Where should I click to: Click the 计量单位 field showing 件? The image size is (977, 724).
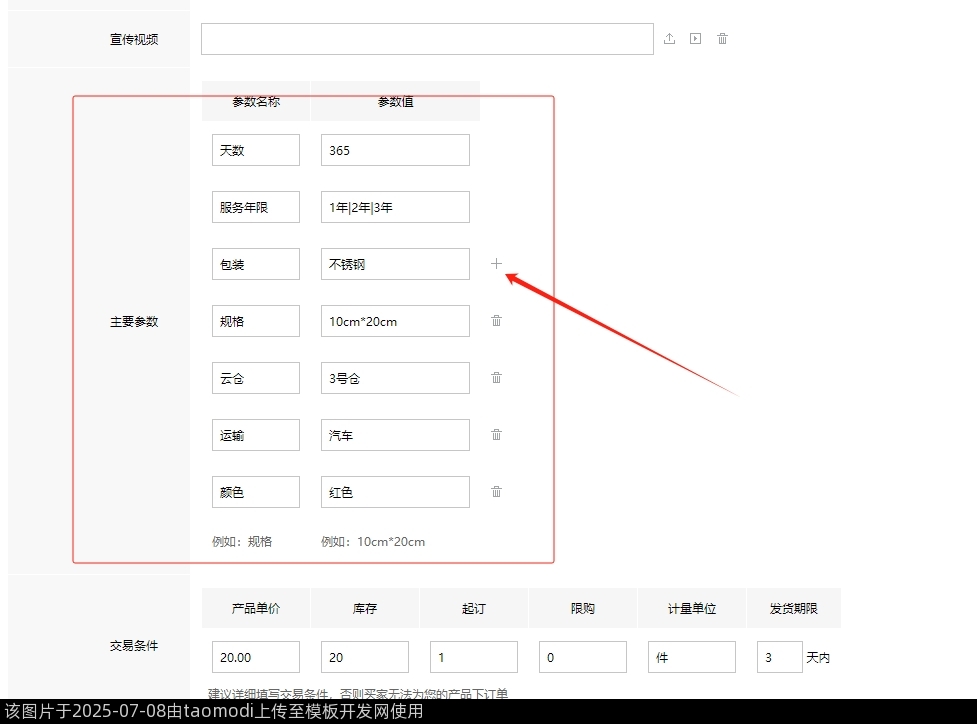(x=691, y=657)
